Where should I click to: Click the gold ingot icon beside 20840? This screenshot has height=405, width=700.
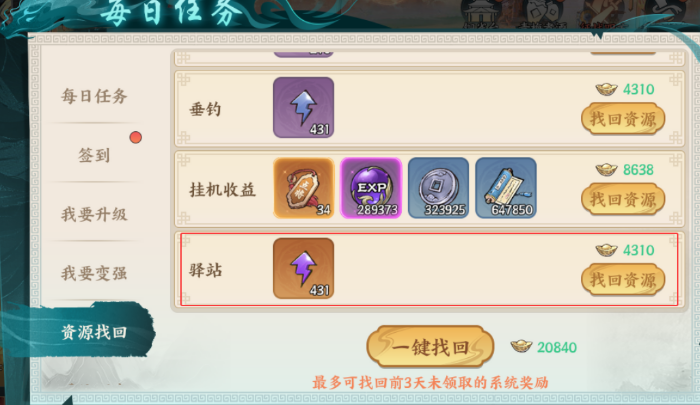(x=521, y=346)
